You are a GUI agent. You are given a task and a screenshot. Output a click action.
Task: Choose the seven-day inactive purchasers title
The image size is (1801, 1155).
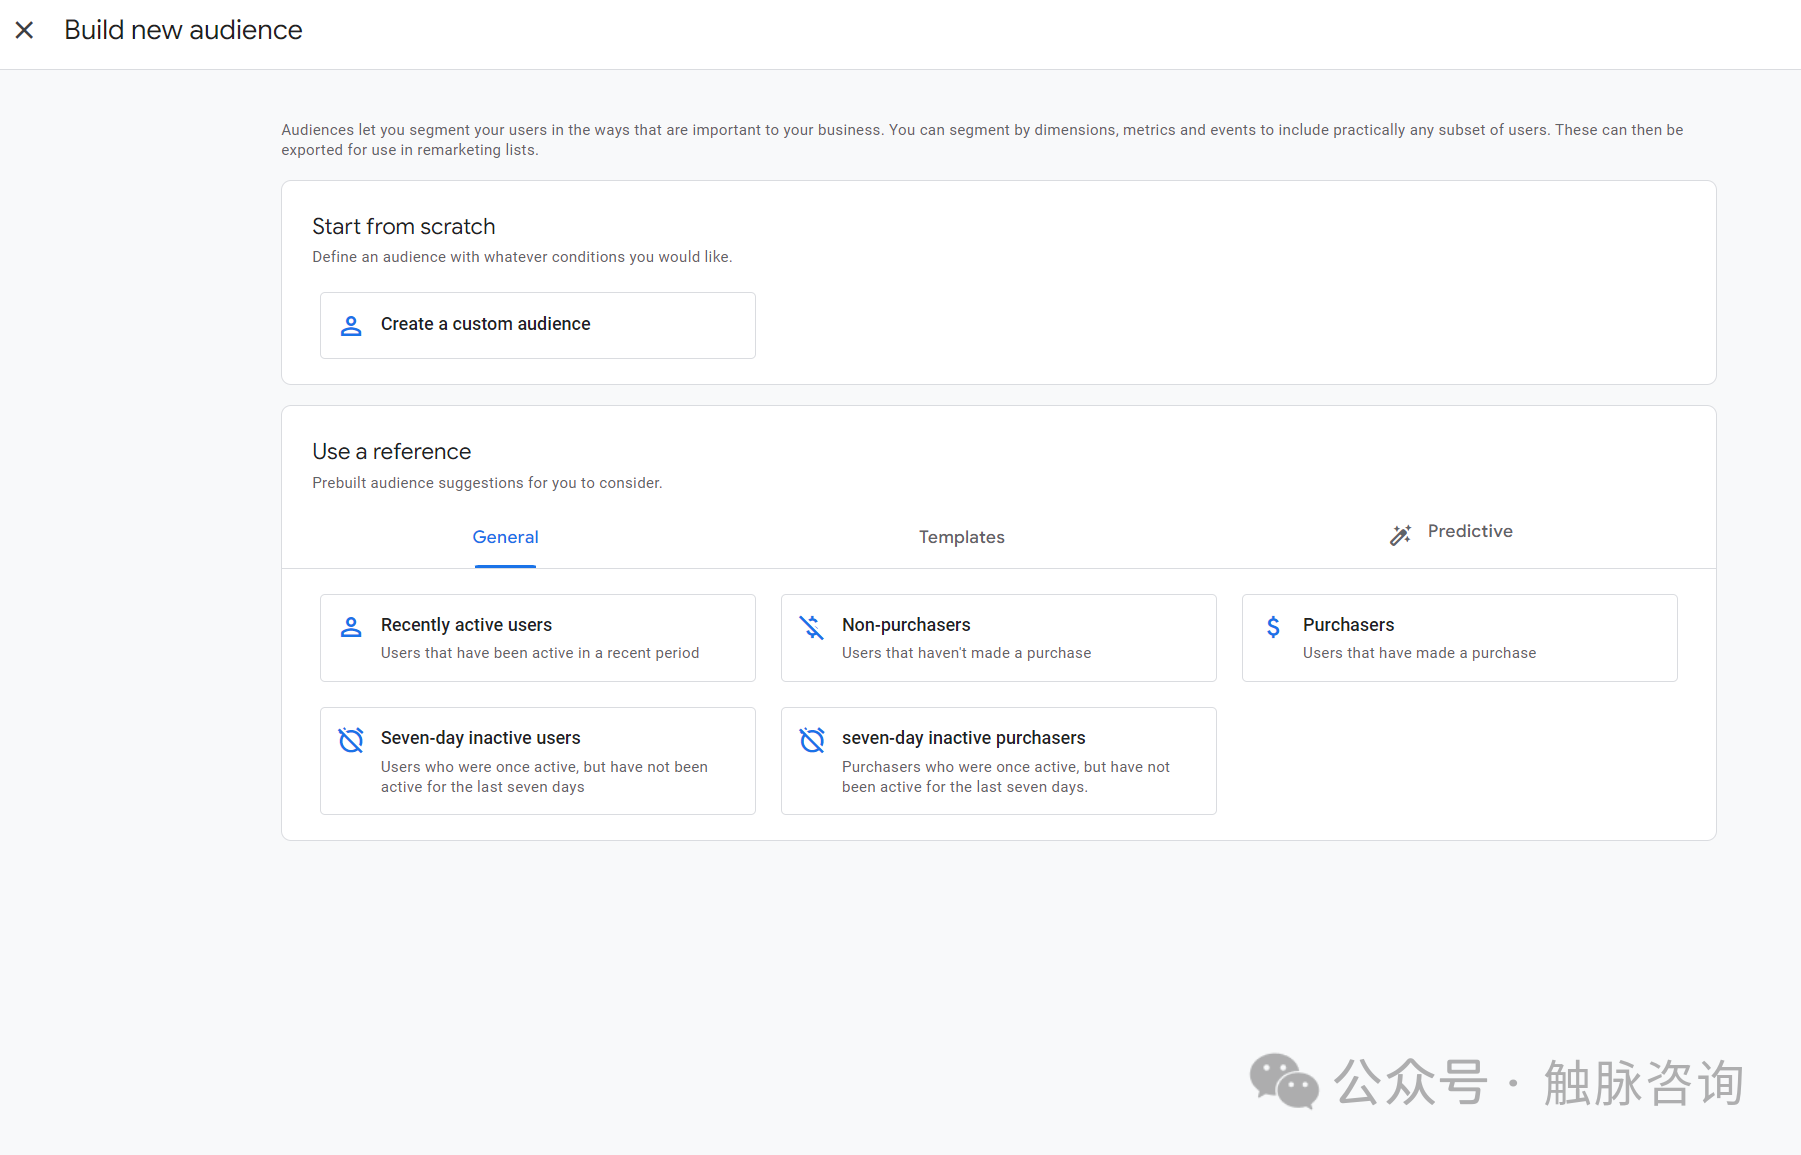click(x=963, y=738)
